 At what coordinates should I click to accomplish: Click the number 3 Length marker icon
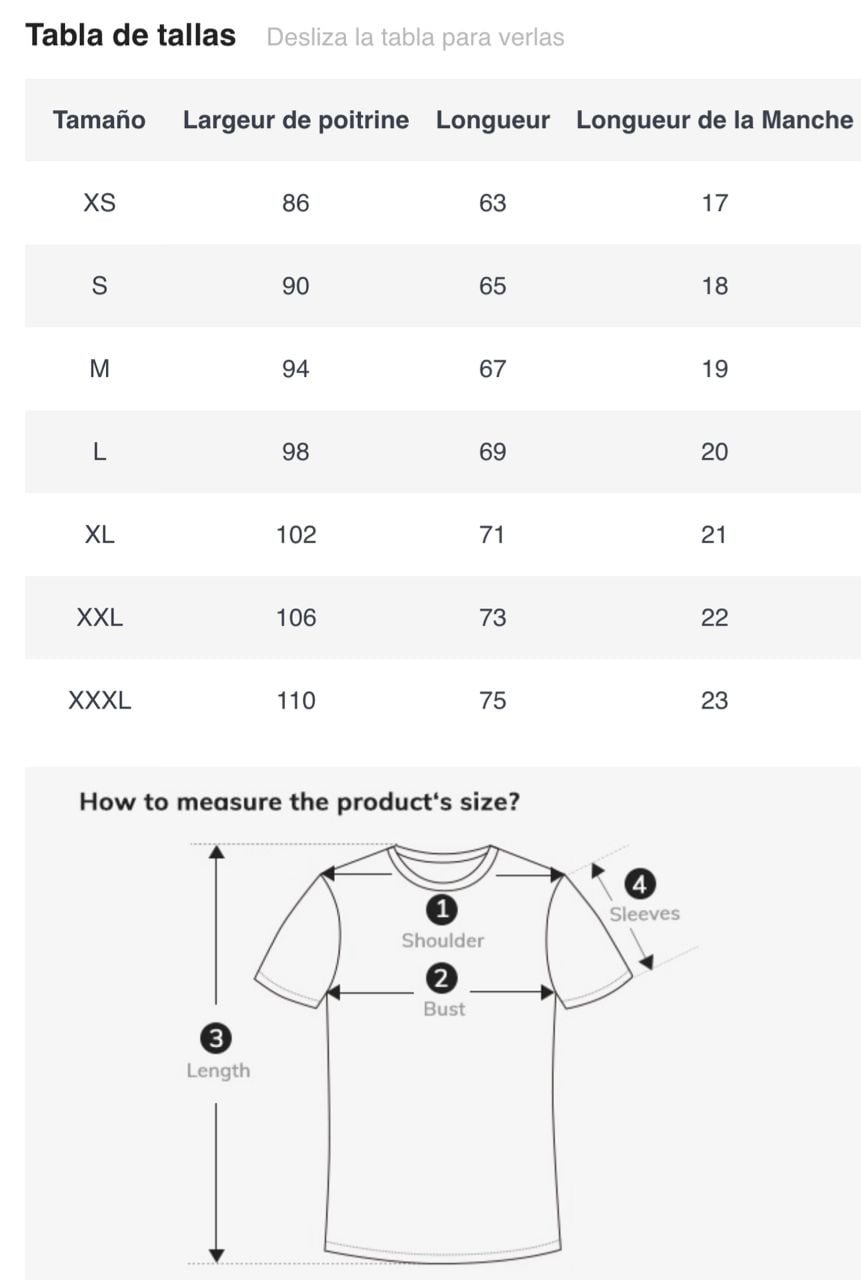(217, 1039)
